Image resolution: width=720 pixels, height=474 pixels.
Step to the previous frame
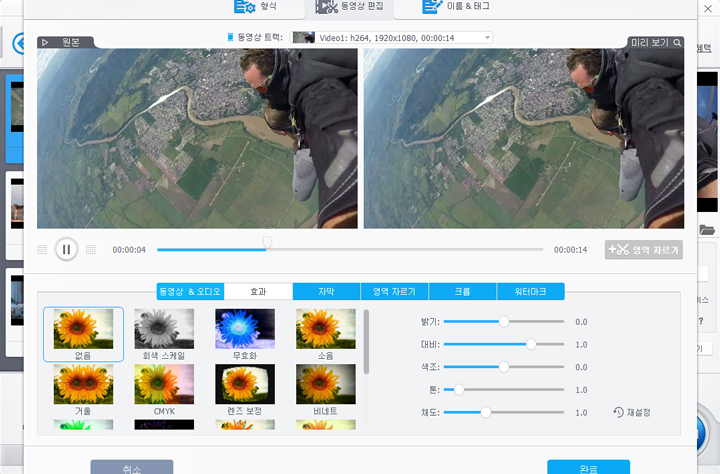pyautogui.click(x=42, y=249)
